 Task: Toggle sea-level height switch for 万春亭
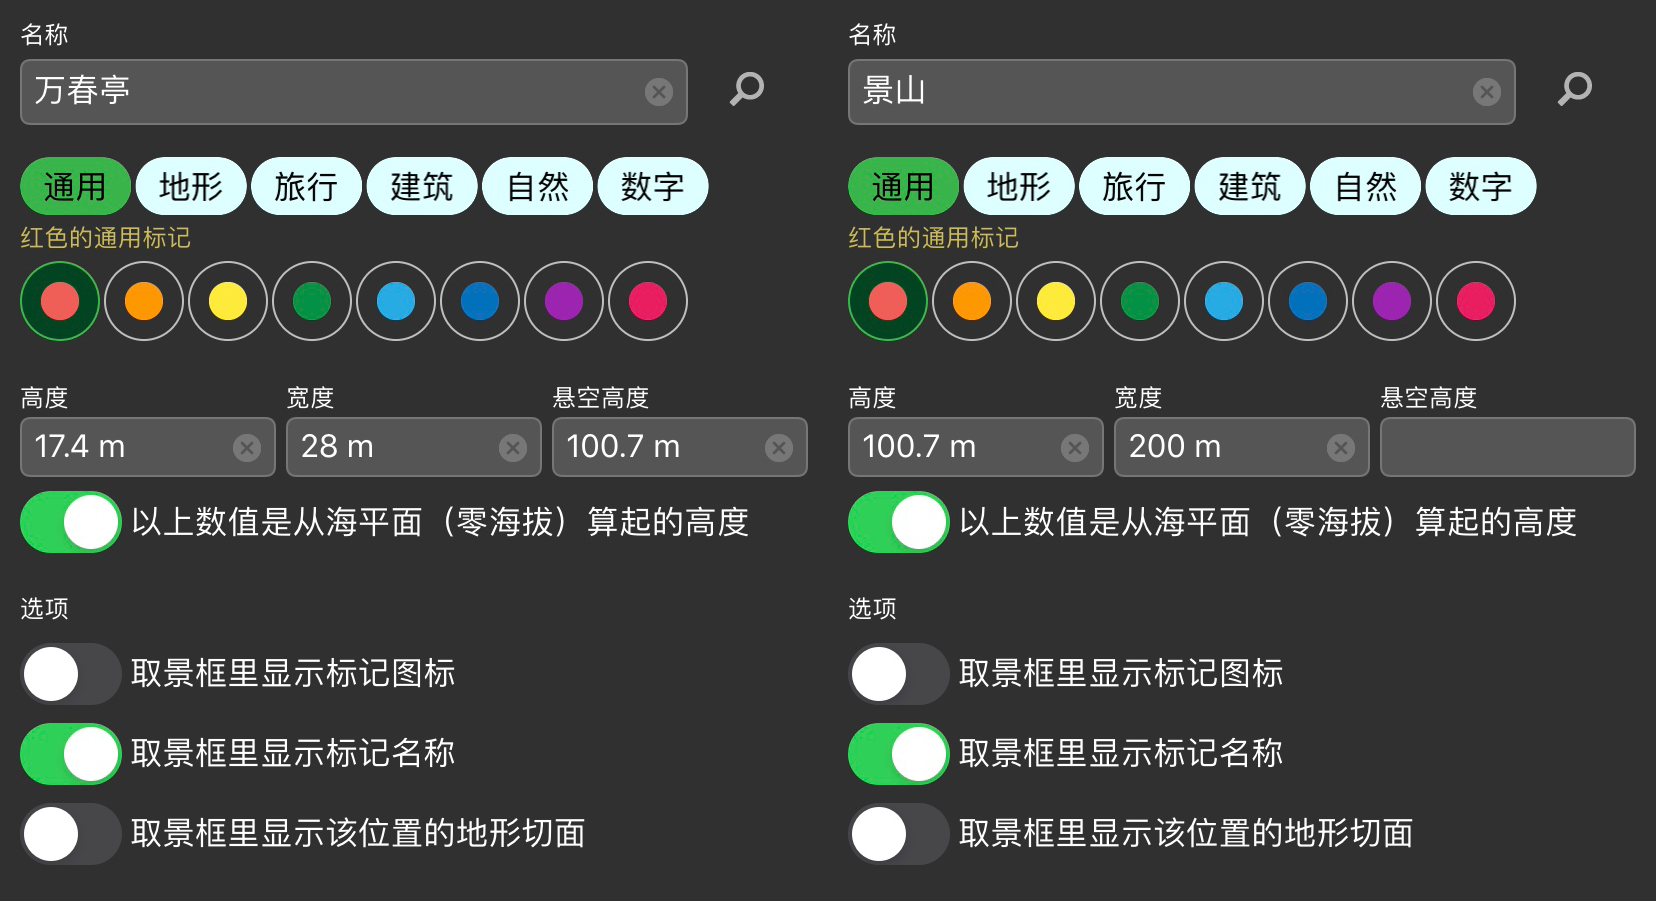point(71,522)
